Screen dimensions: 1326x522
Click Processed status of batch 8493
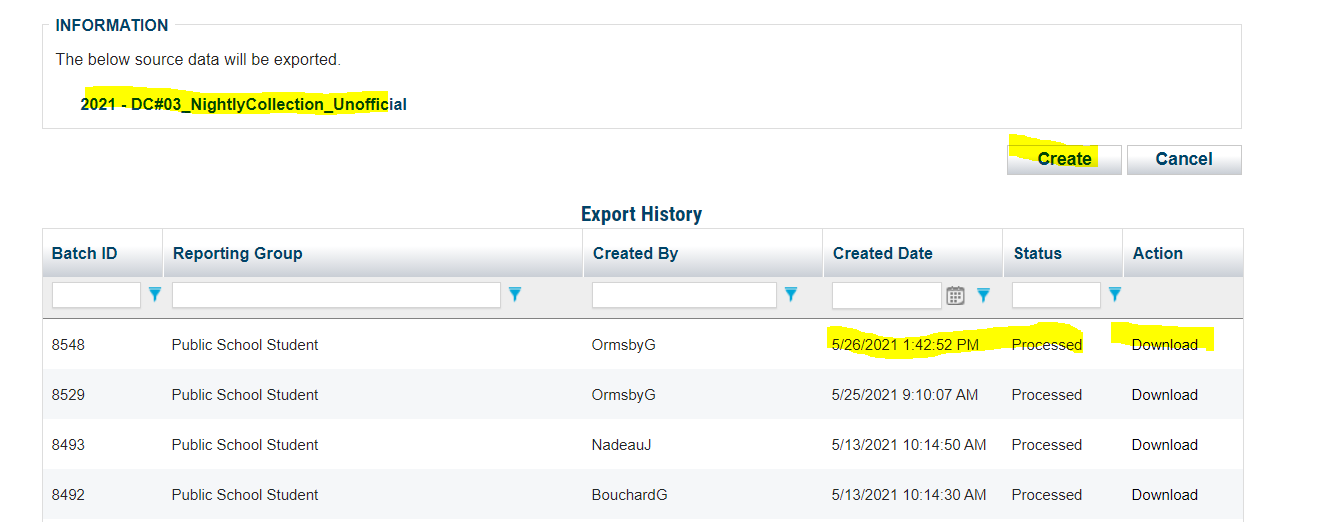click(x=1047, y=445)
